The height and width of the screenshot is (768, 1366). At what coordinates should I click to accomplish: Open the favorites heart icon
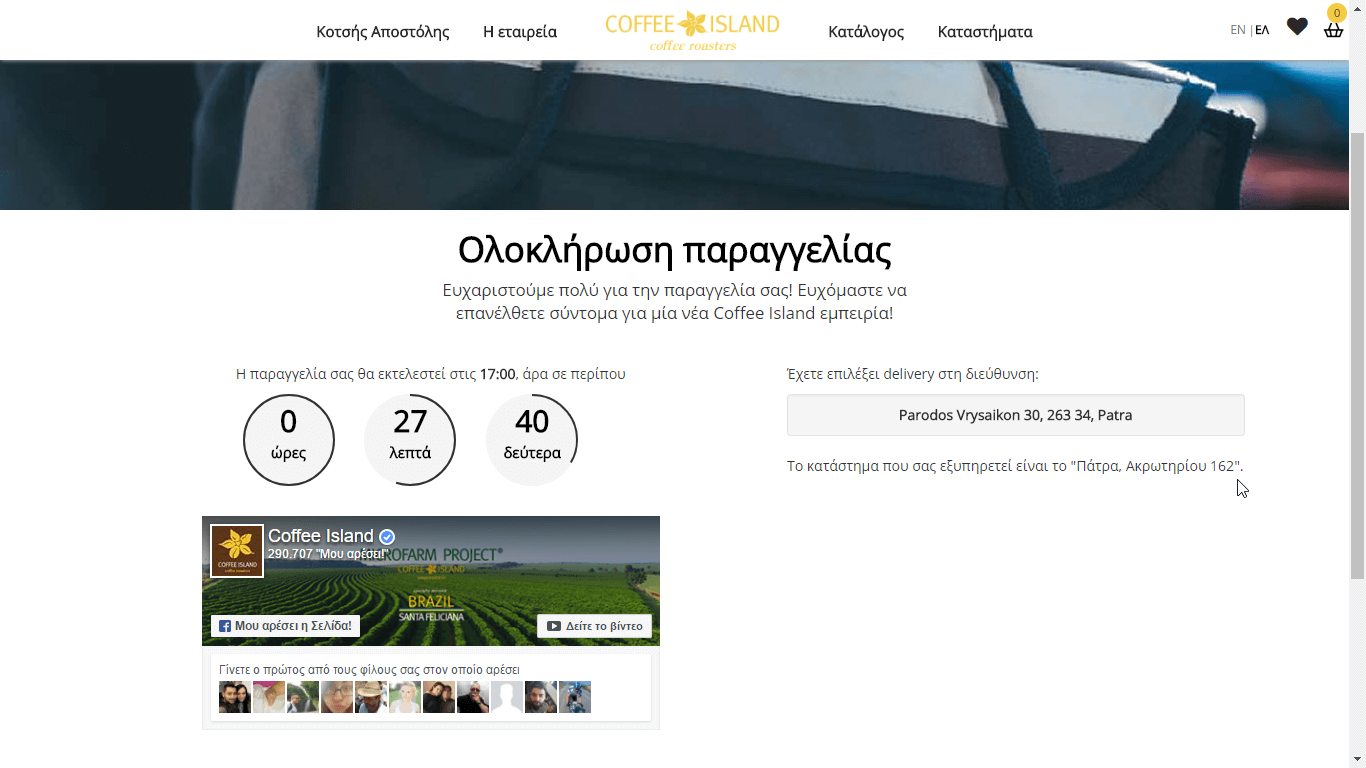pos(1297,27)
